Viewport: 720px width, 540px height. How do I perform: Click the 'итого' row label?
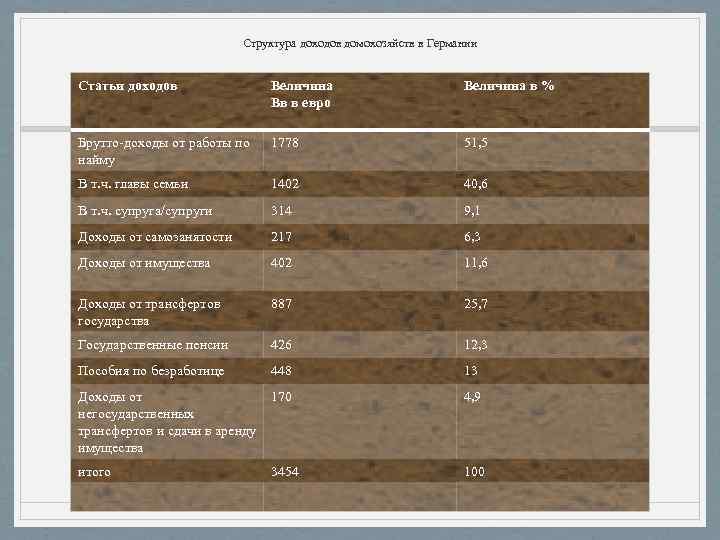[94, 472]
